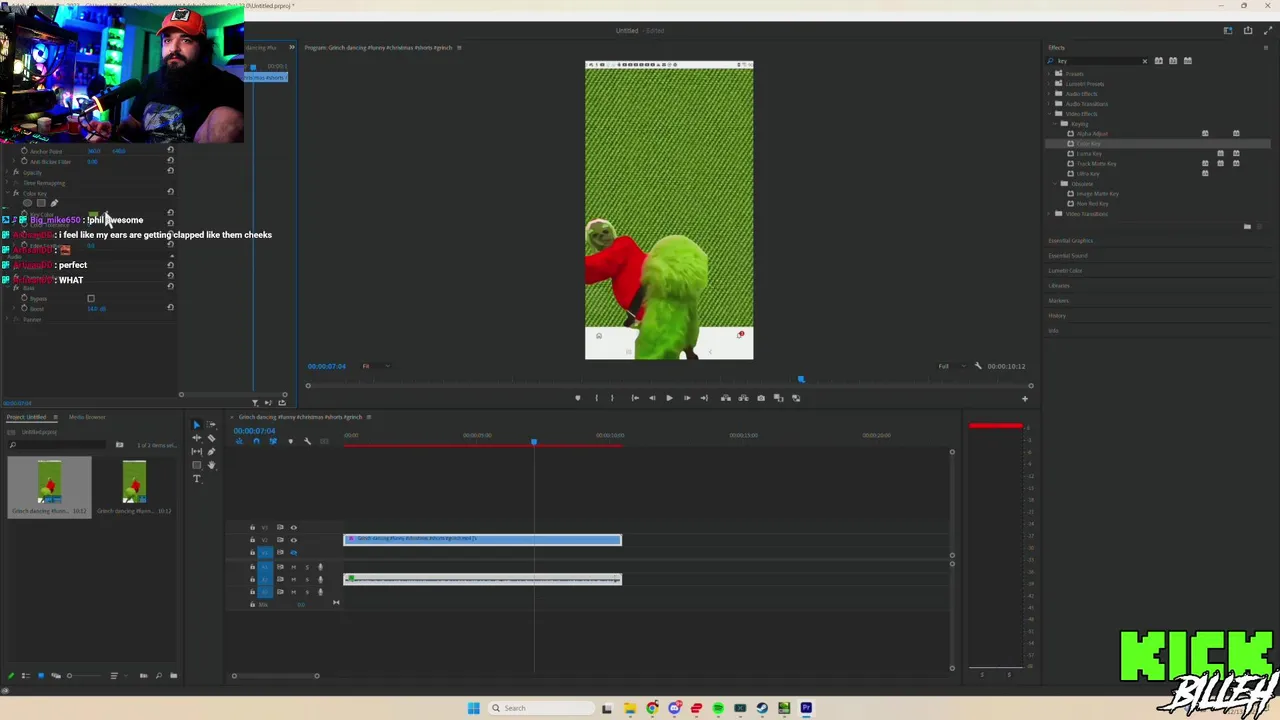Image resolution: width=1280 pixels, height=720 pixels.
Task: Open the Essential Sound panel
Action: [x=1067, y=256]
